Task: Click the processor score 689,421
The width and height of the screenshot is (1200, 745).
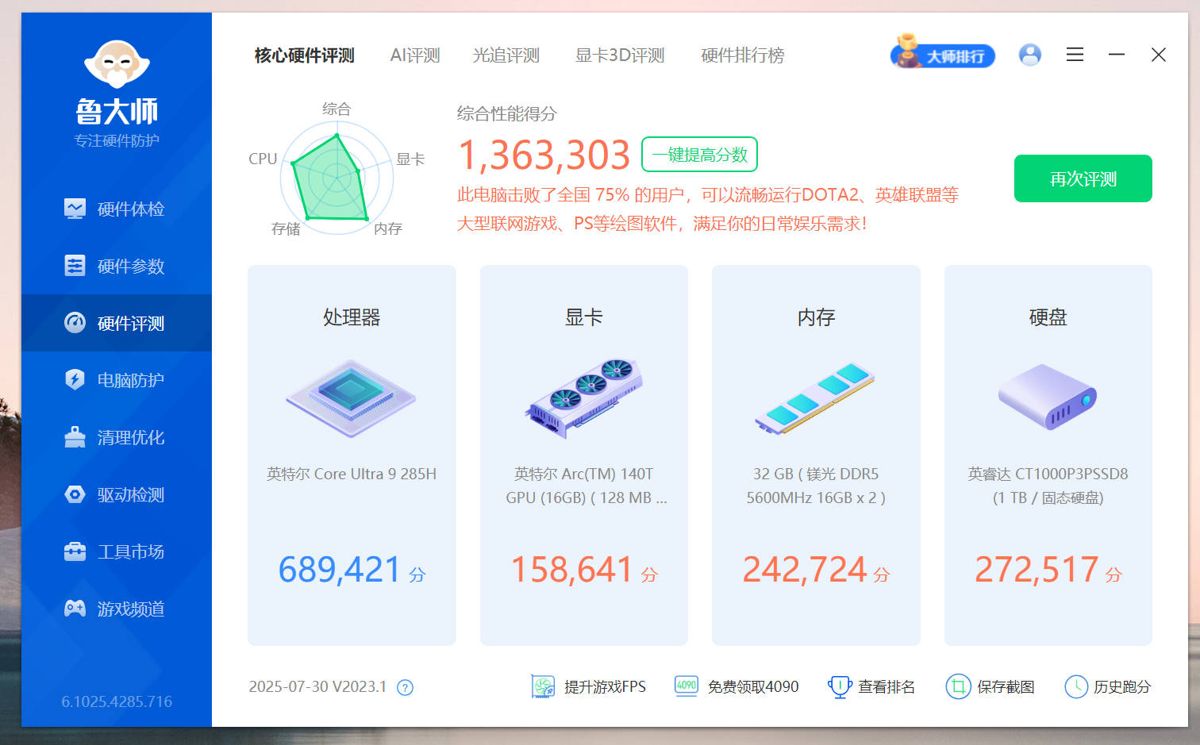Action: 339,570
